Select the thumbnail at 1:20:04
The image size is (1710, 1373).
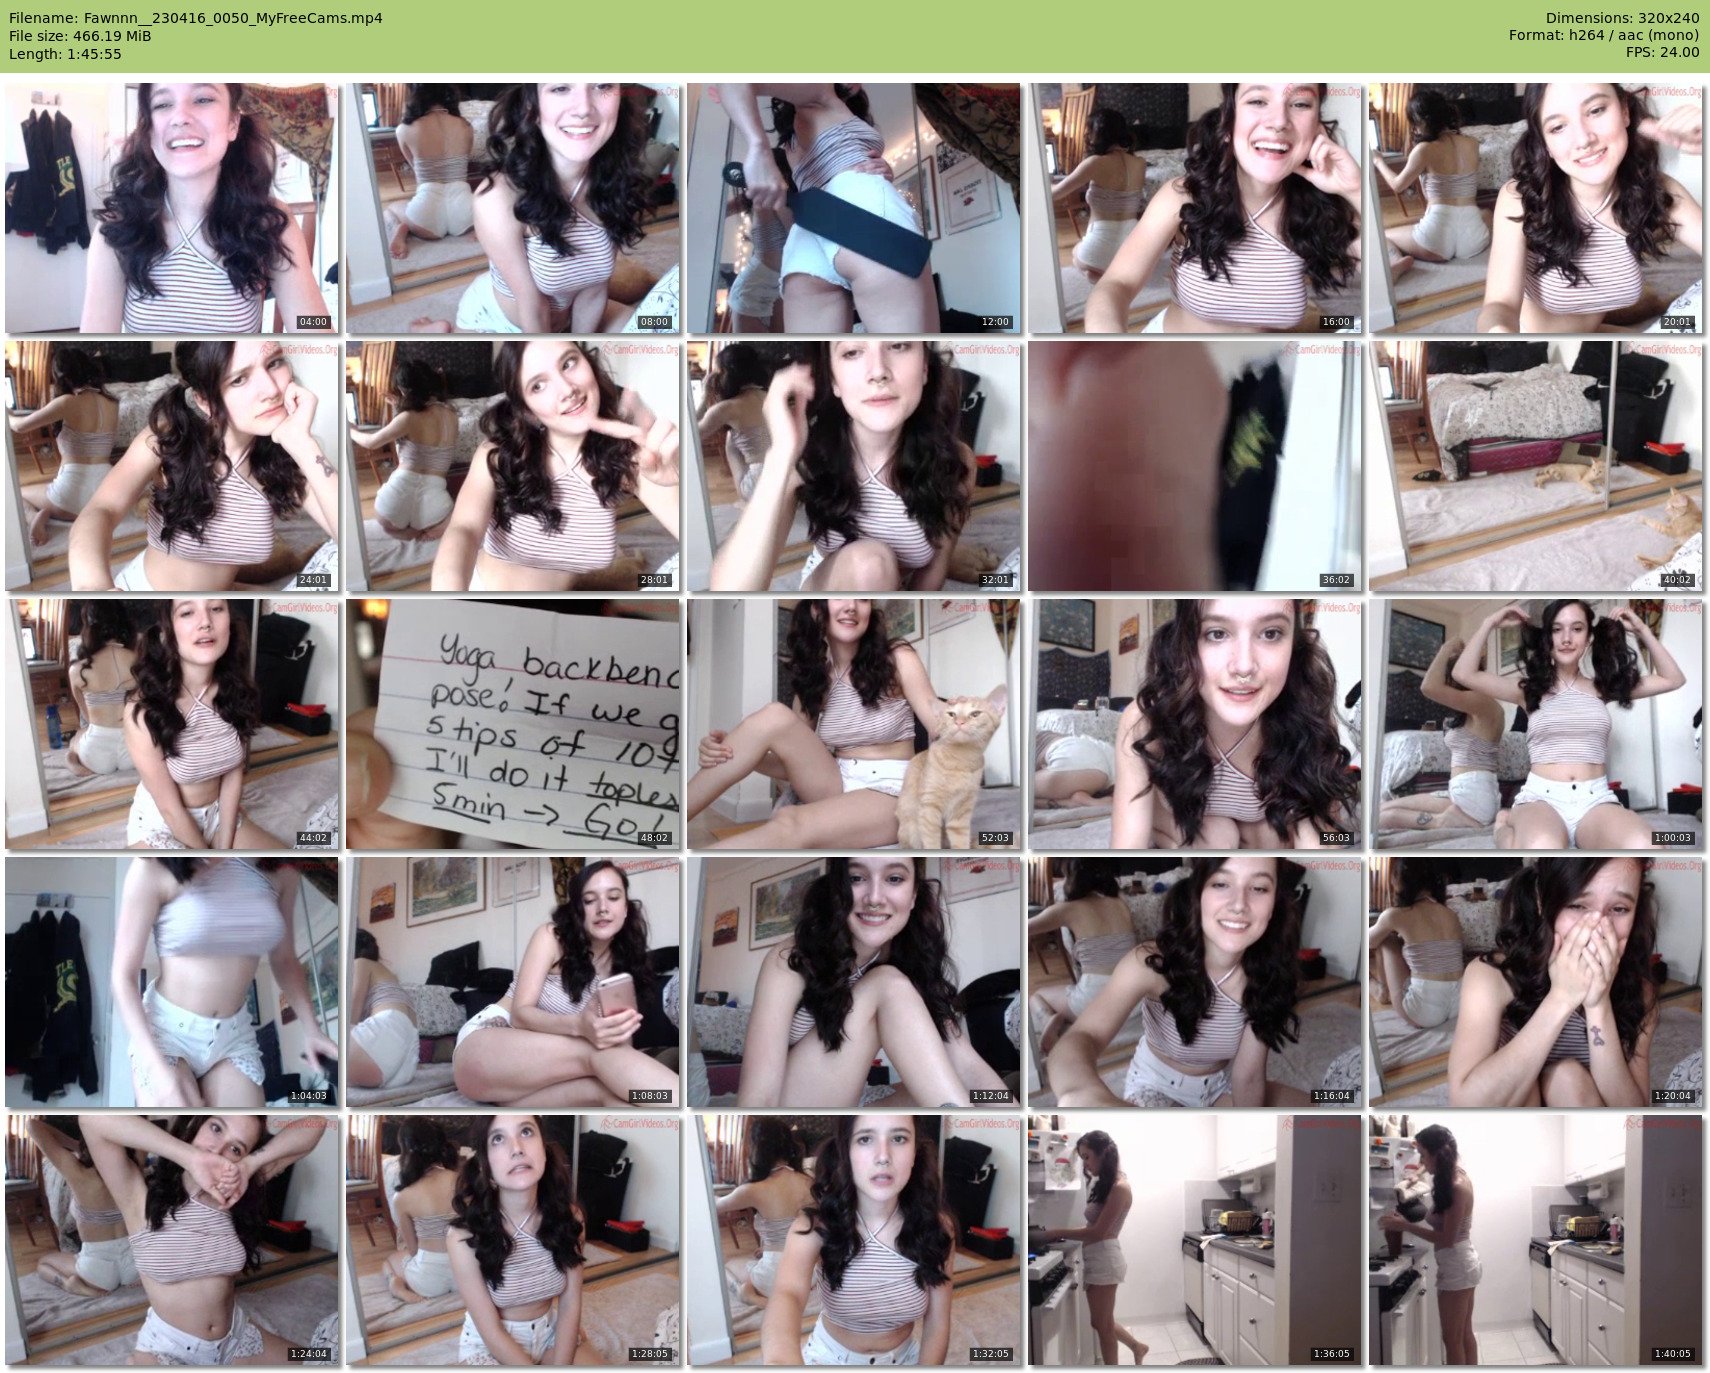pyautogui.click(x=1535, y=982)
